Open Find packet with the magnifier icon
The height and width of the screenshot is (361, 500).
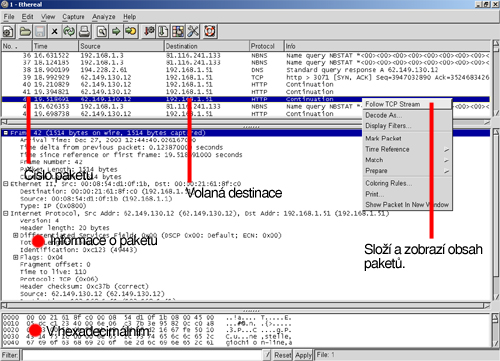coord(102,32)
